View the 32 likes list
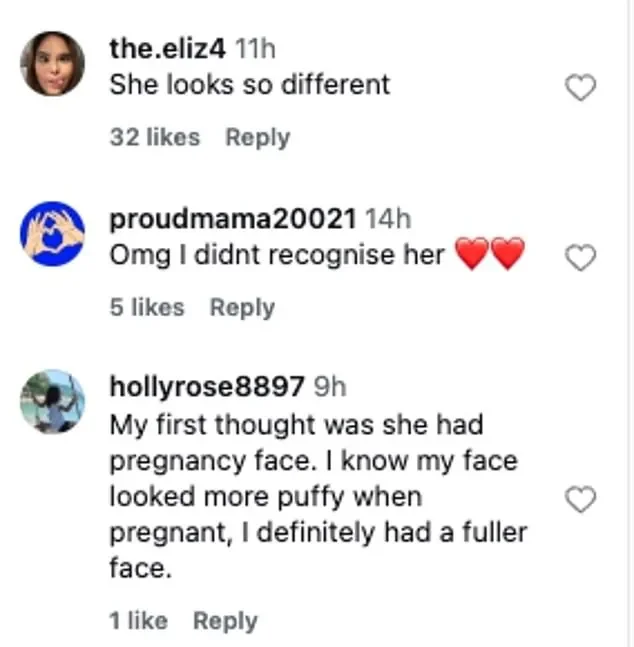The height and width of the screenshot is (647, 634). [x=155, y=137]
